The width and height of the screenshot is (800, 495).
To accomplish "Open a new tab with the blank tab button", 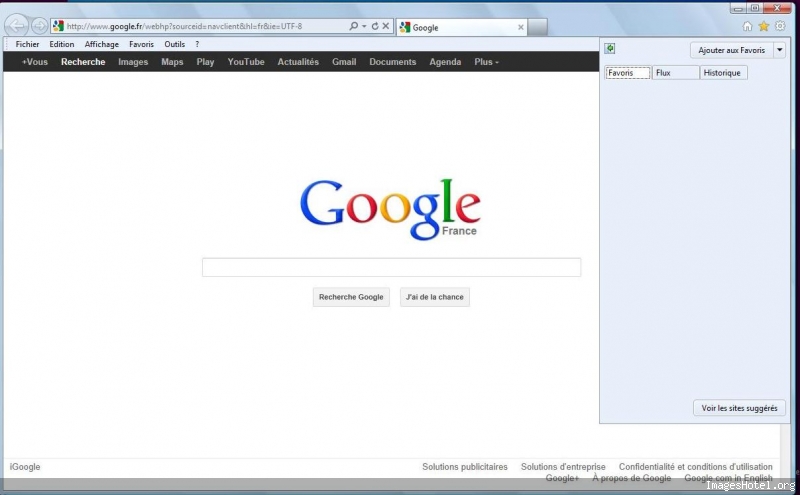I will [x=537, y=28].
